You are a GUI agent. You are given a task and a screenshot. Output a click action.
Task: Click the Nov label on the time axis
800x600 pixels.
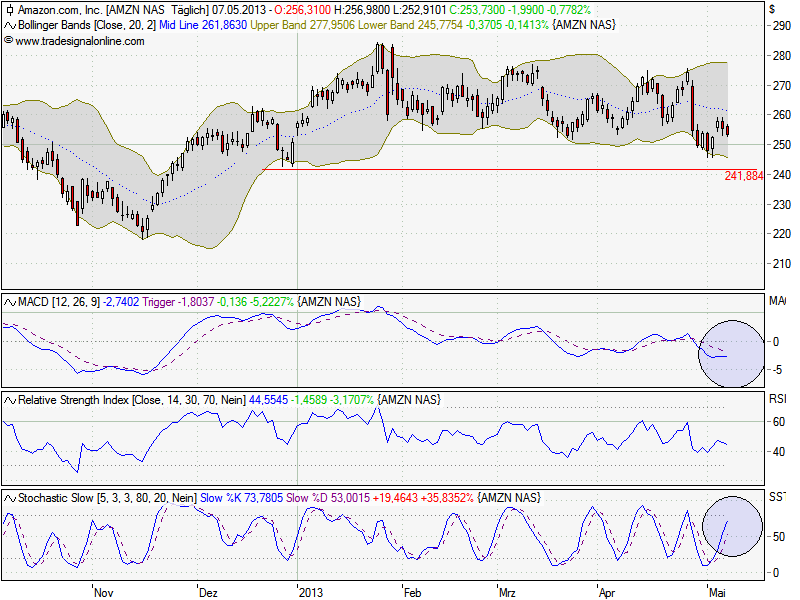103,592
